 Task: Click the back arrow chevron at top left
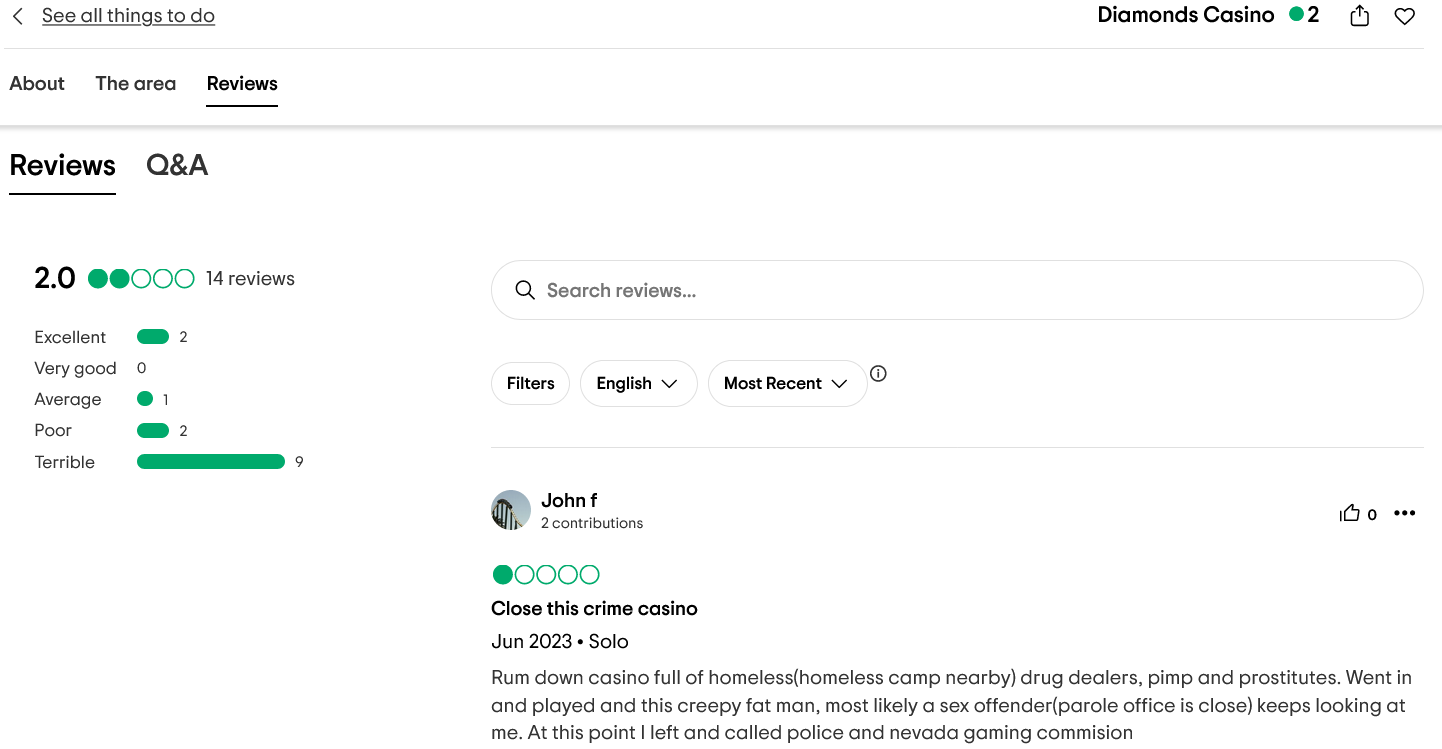pos(18,16)
